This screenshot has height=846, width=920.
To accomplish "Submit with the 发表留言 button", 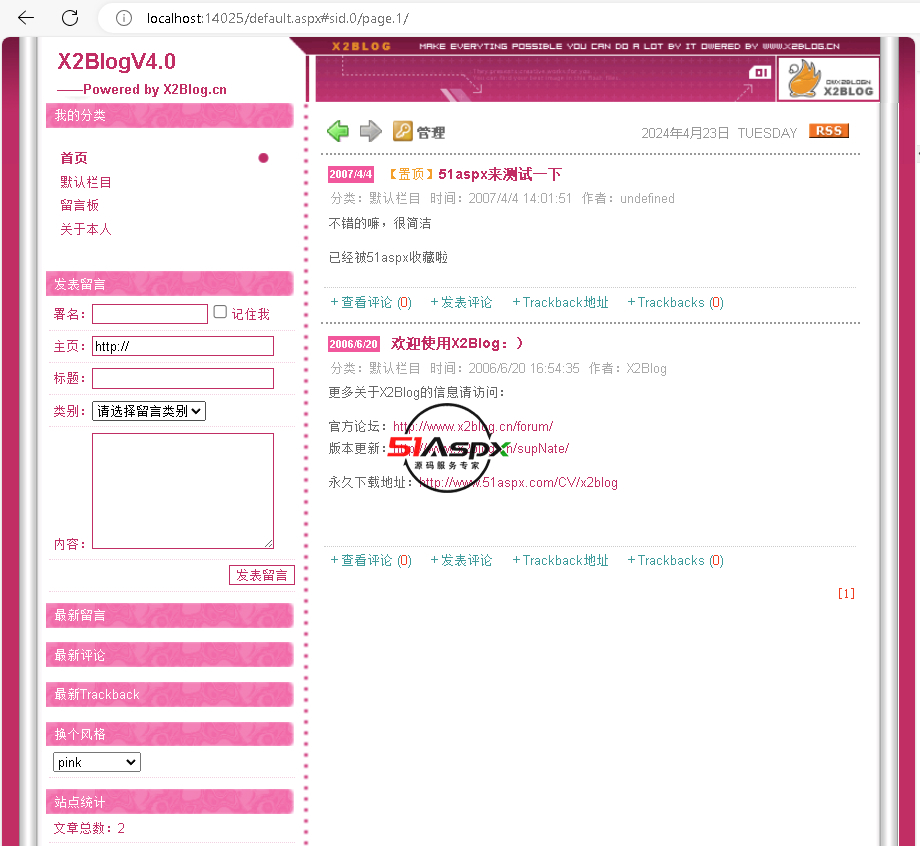I will (x=262, y=575).
